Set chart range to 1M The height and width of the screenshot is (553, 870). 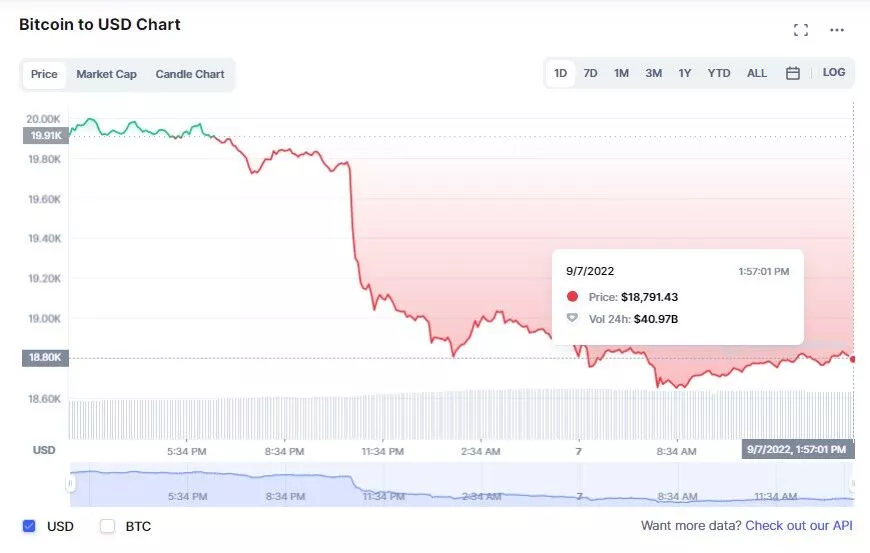tap(621, 73)
